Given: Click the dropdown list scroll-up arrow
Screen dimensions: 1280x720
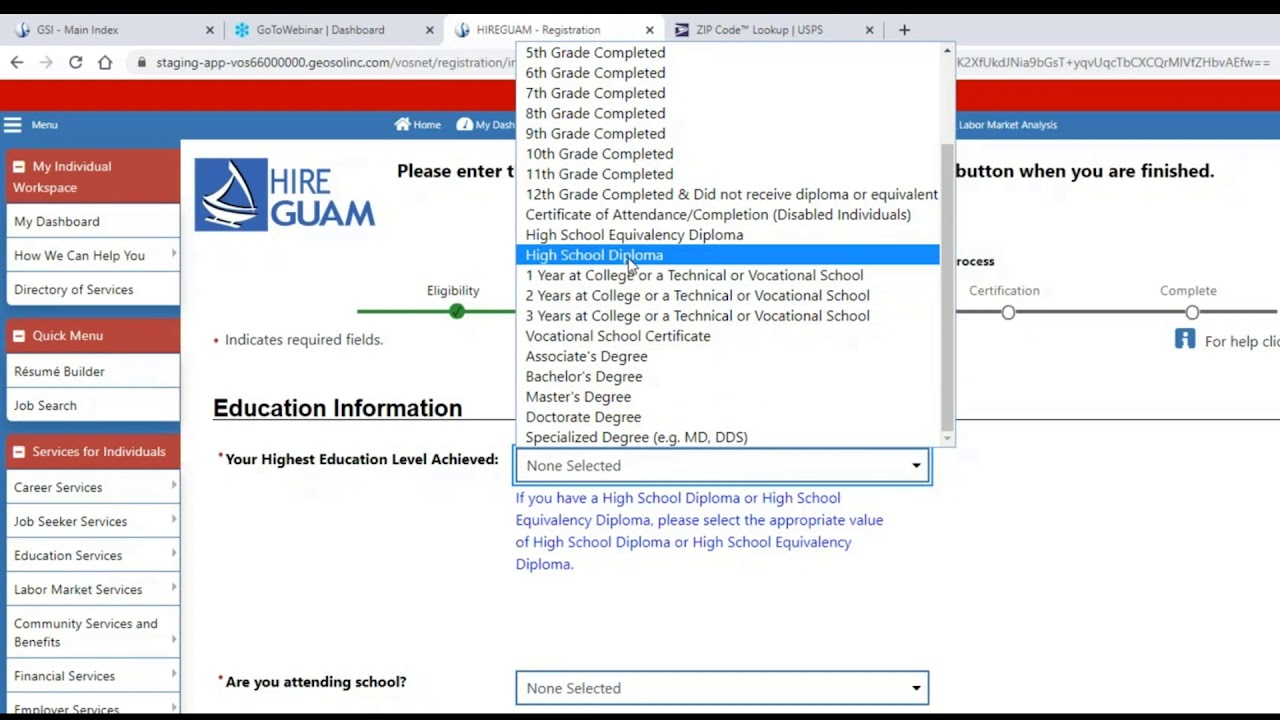Looking at the screenshot, I should 947,50.
